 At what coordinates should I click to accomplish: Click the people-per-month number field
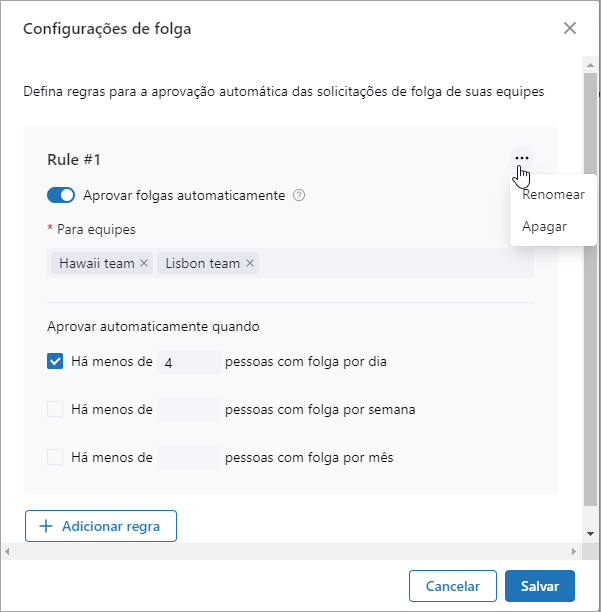[189, 457]
